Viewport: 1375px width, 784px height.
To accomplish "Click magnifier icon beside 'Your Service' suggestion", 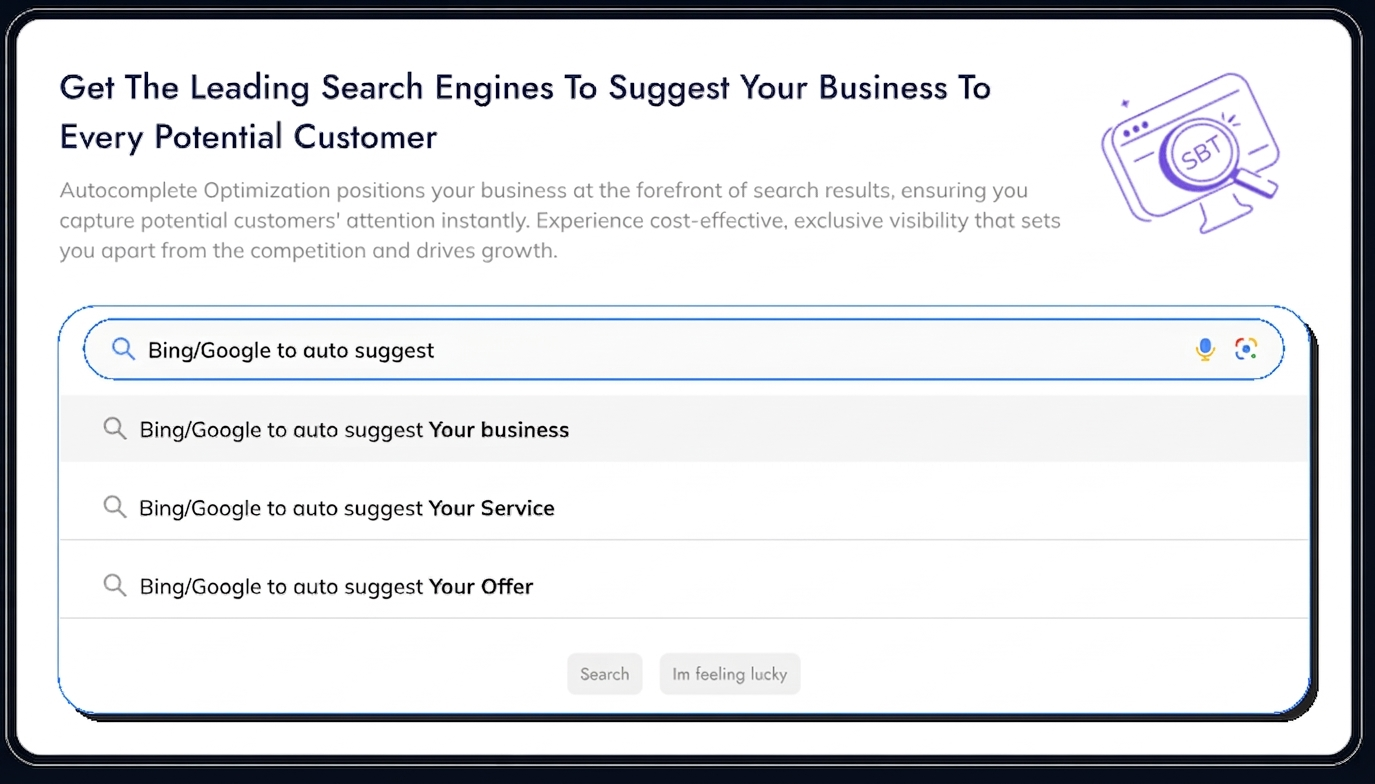I will [x=115, y=507].
